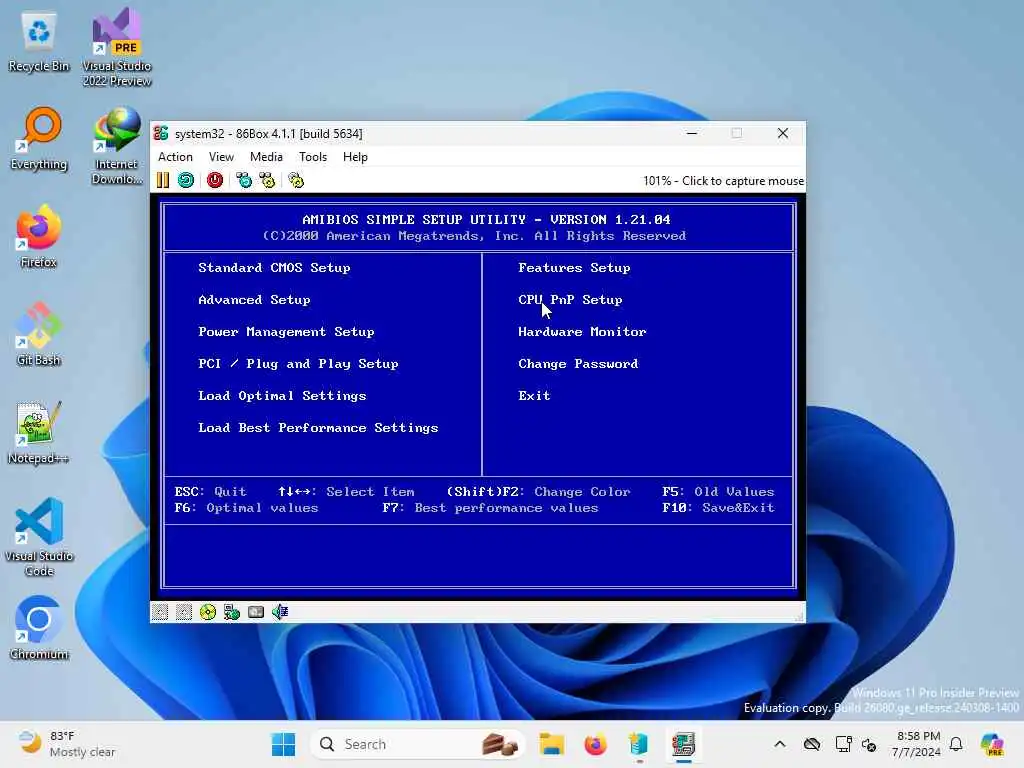Screen dimensions: 1024x768
Task: Select Power Management Setup entry
Action: [x=286, y=332]
